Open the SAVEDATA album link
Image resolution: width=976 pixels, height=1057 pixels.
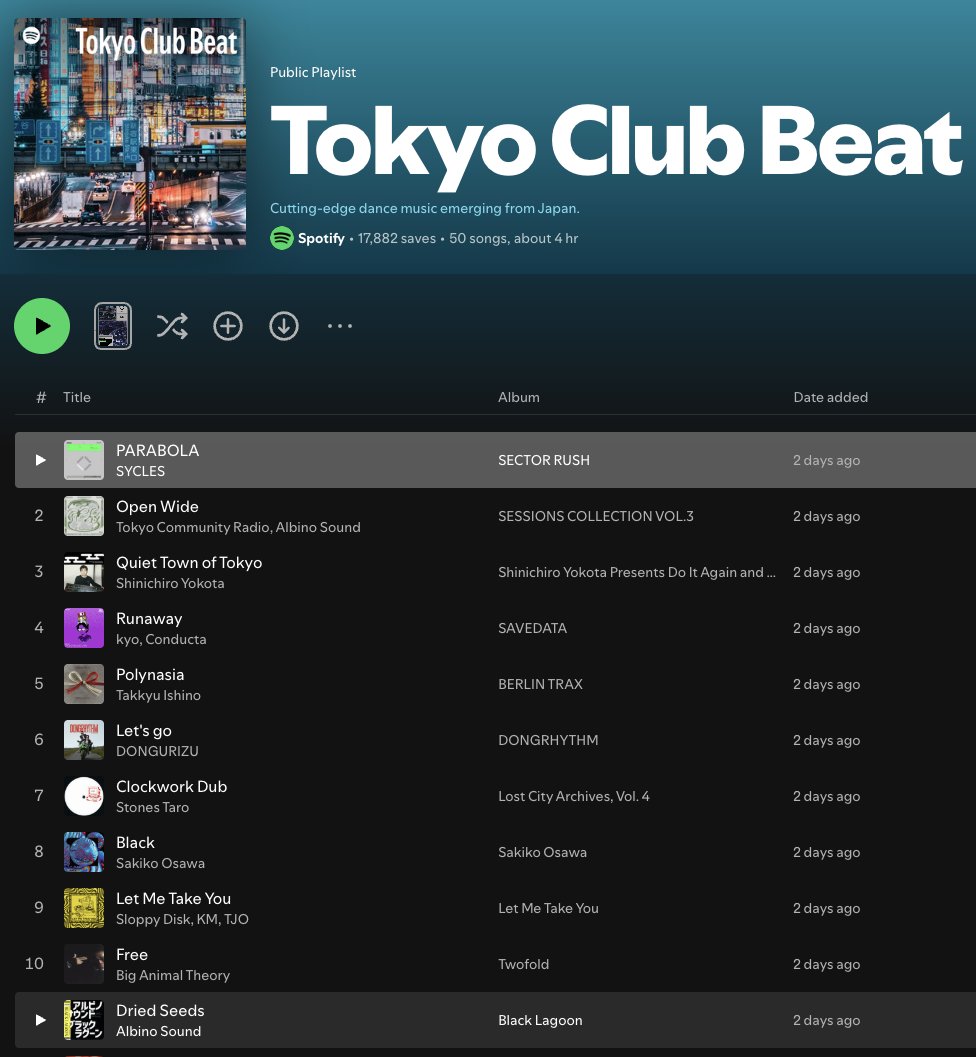click(x=532, y=628)
